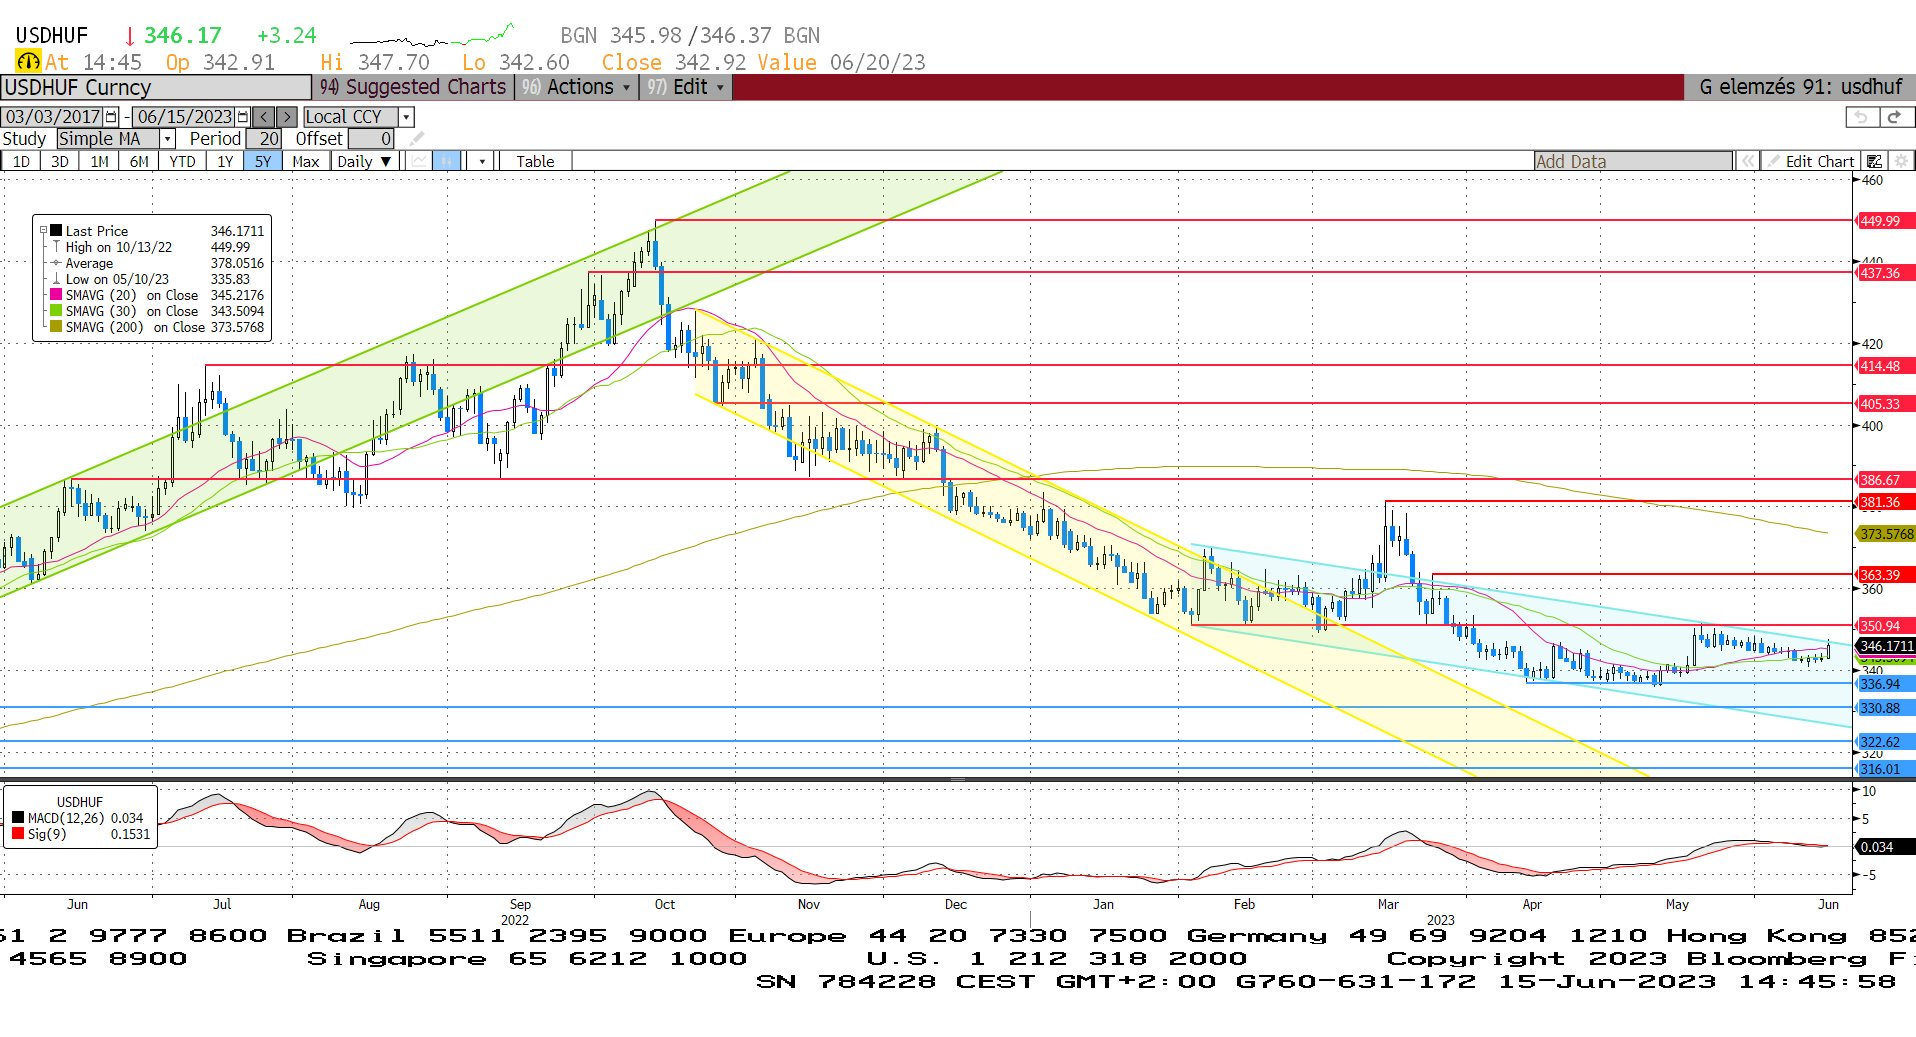1916x1037 pixels.
Task: Expand the Edit menu
Action: [686, 87]
